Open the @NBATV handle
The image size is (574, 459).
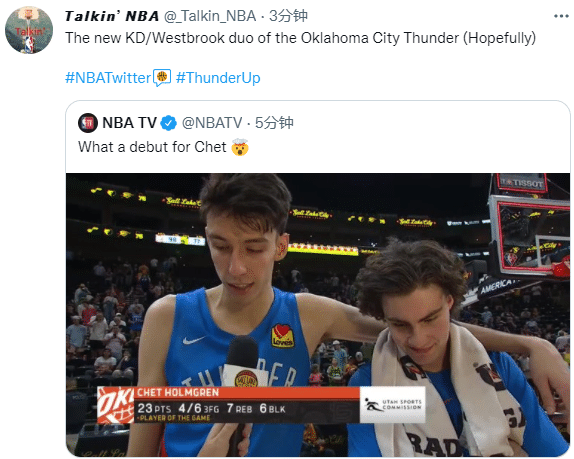click(x=212, y=123)
